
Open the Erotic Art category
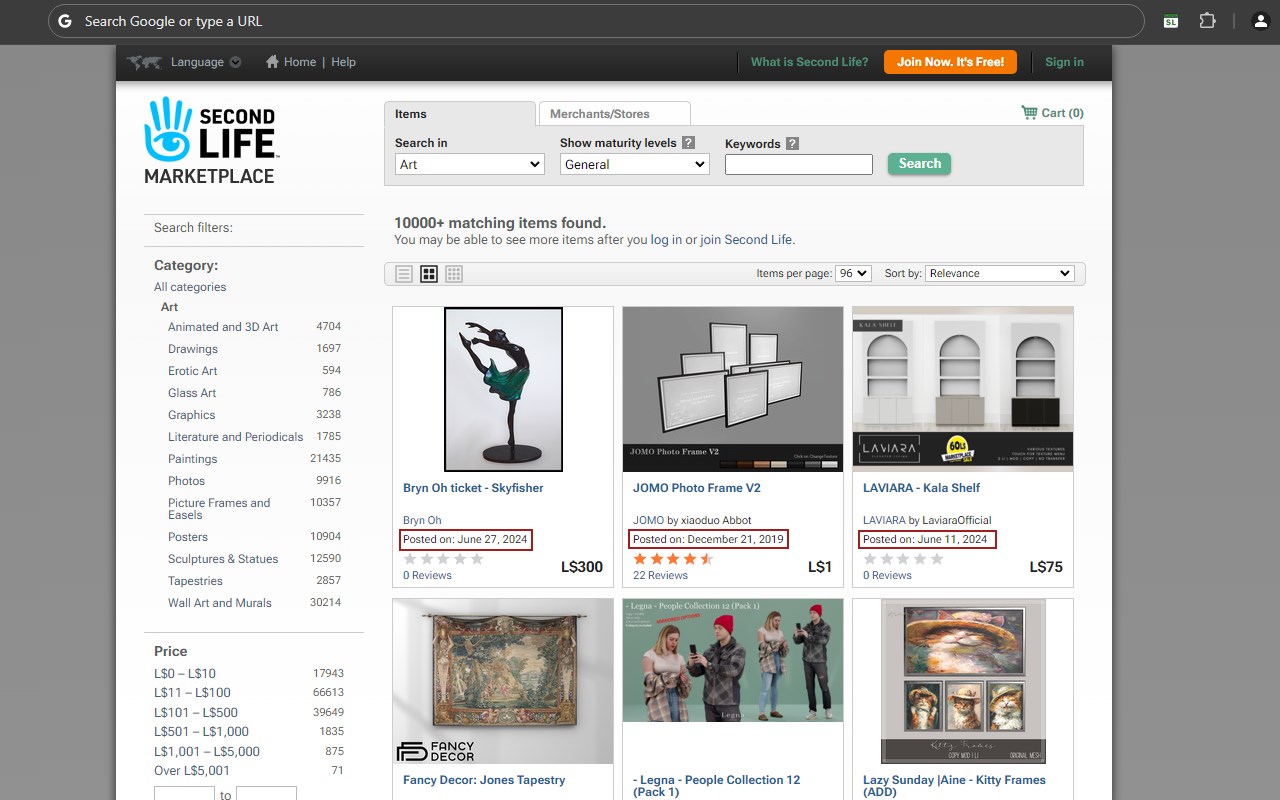192,371
